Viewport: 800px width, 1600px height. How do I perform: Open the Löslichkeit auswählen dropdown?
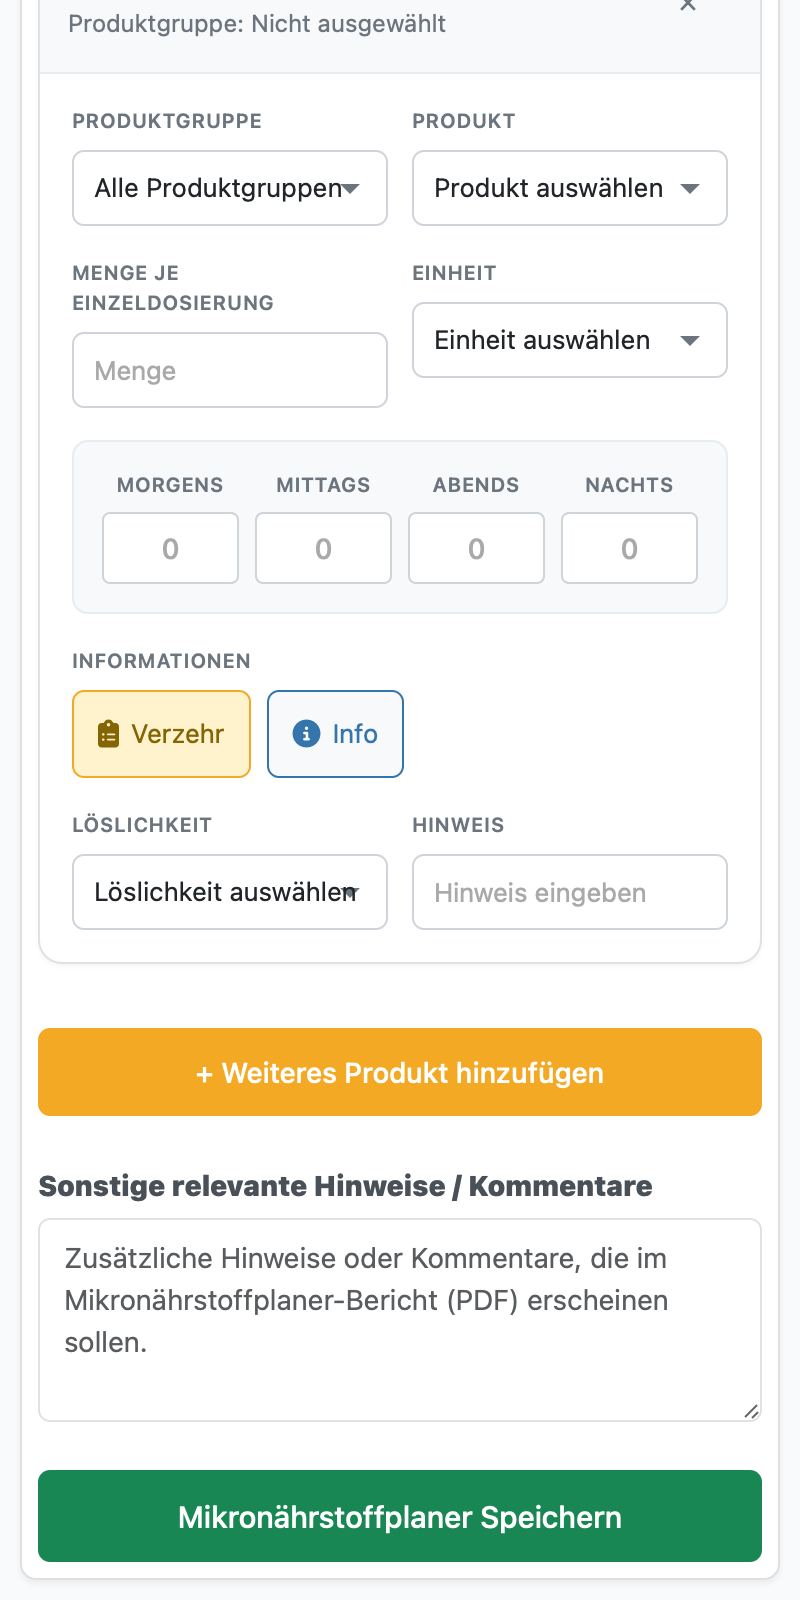click(x=230, y=892)
